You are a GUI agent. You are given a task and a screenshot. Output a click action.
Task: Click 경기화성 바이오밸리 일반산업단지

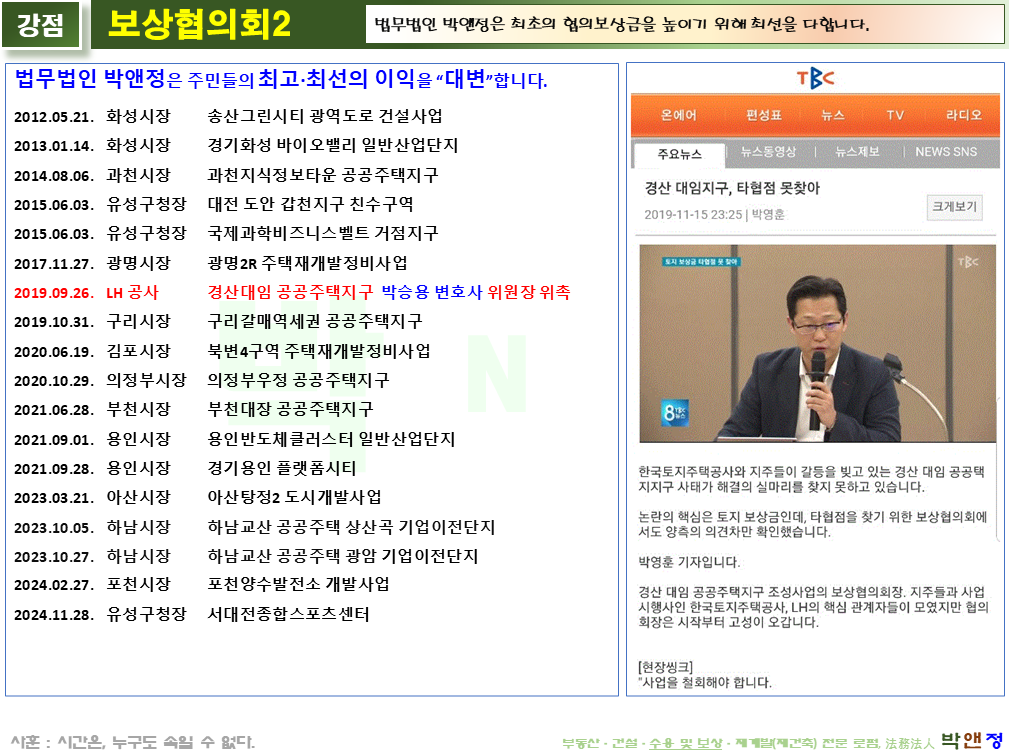tap(333, 145)
